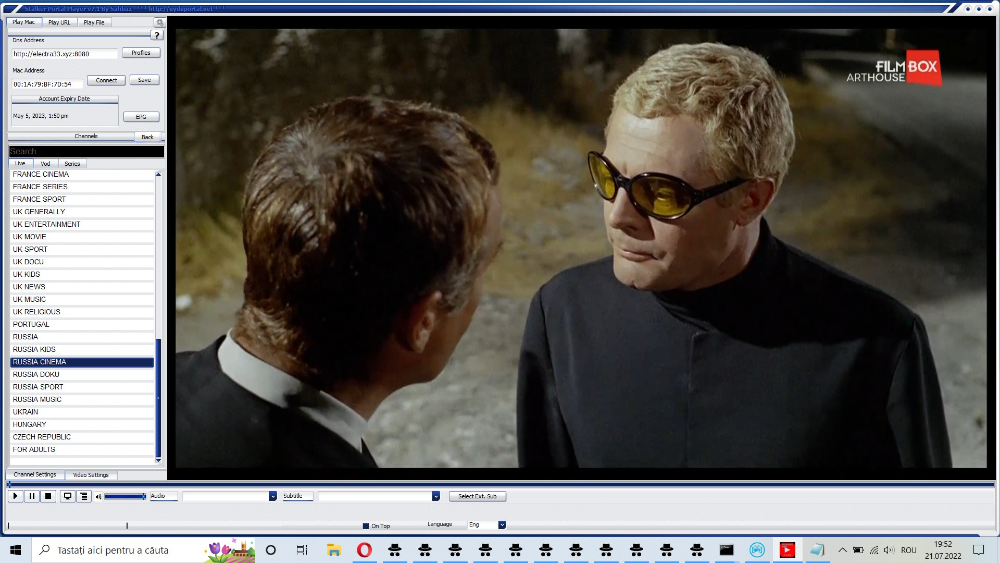Open the notification center icon
The image size is (1000, 563).
(x=979, y=550)
